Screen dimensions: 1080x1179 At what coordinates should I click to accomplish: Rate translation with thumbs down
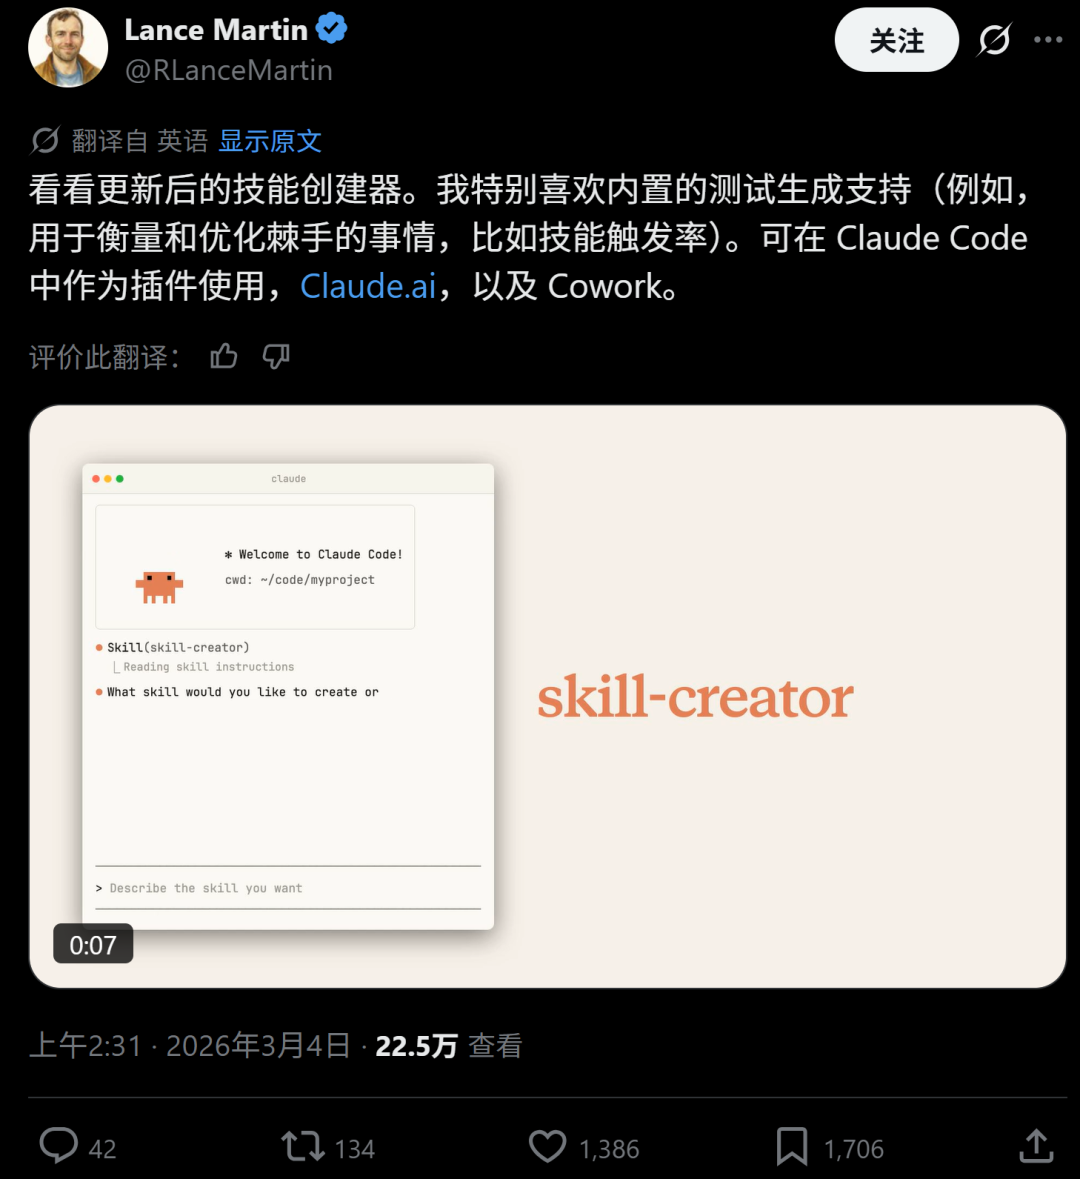(276, 356)
